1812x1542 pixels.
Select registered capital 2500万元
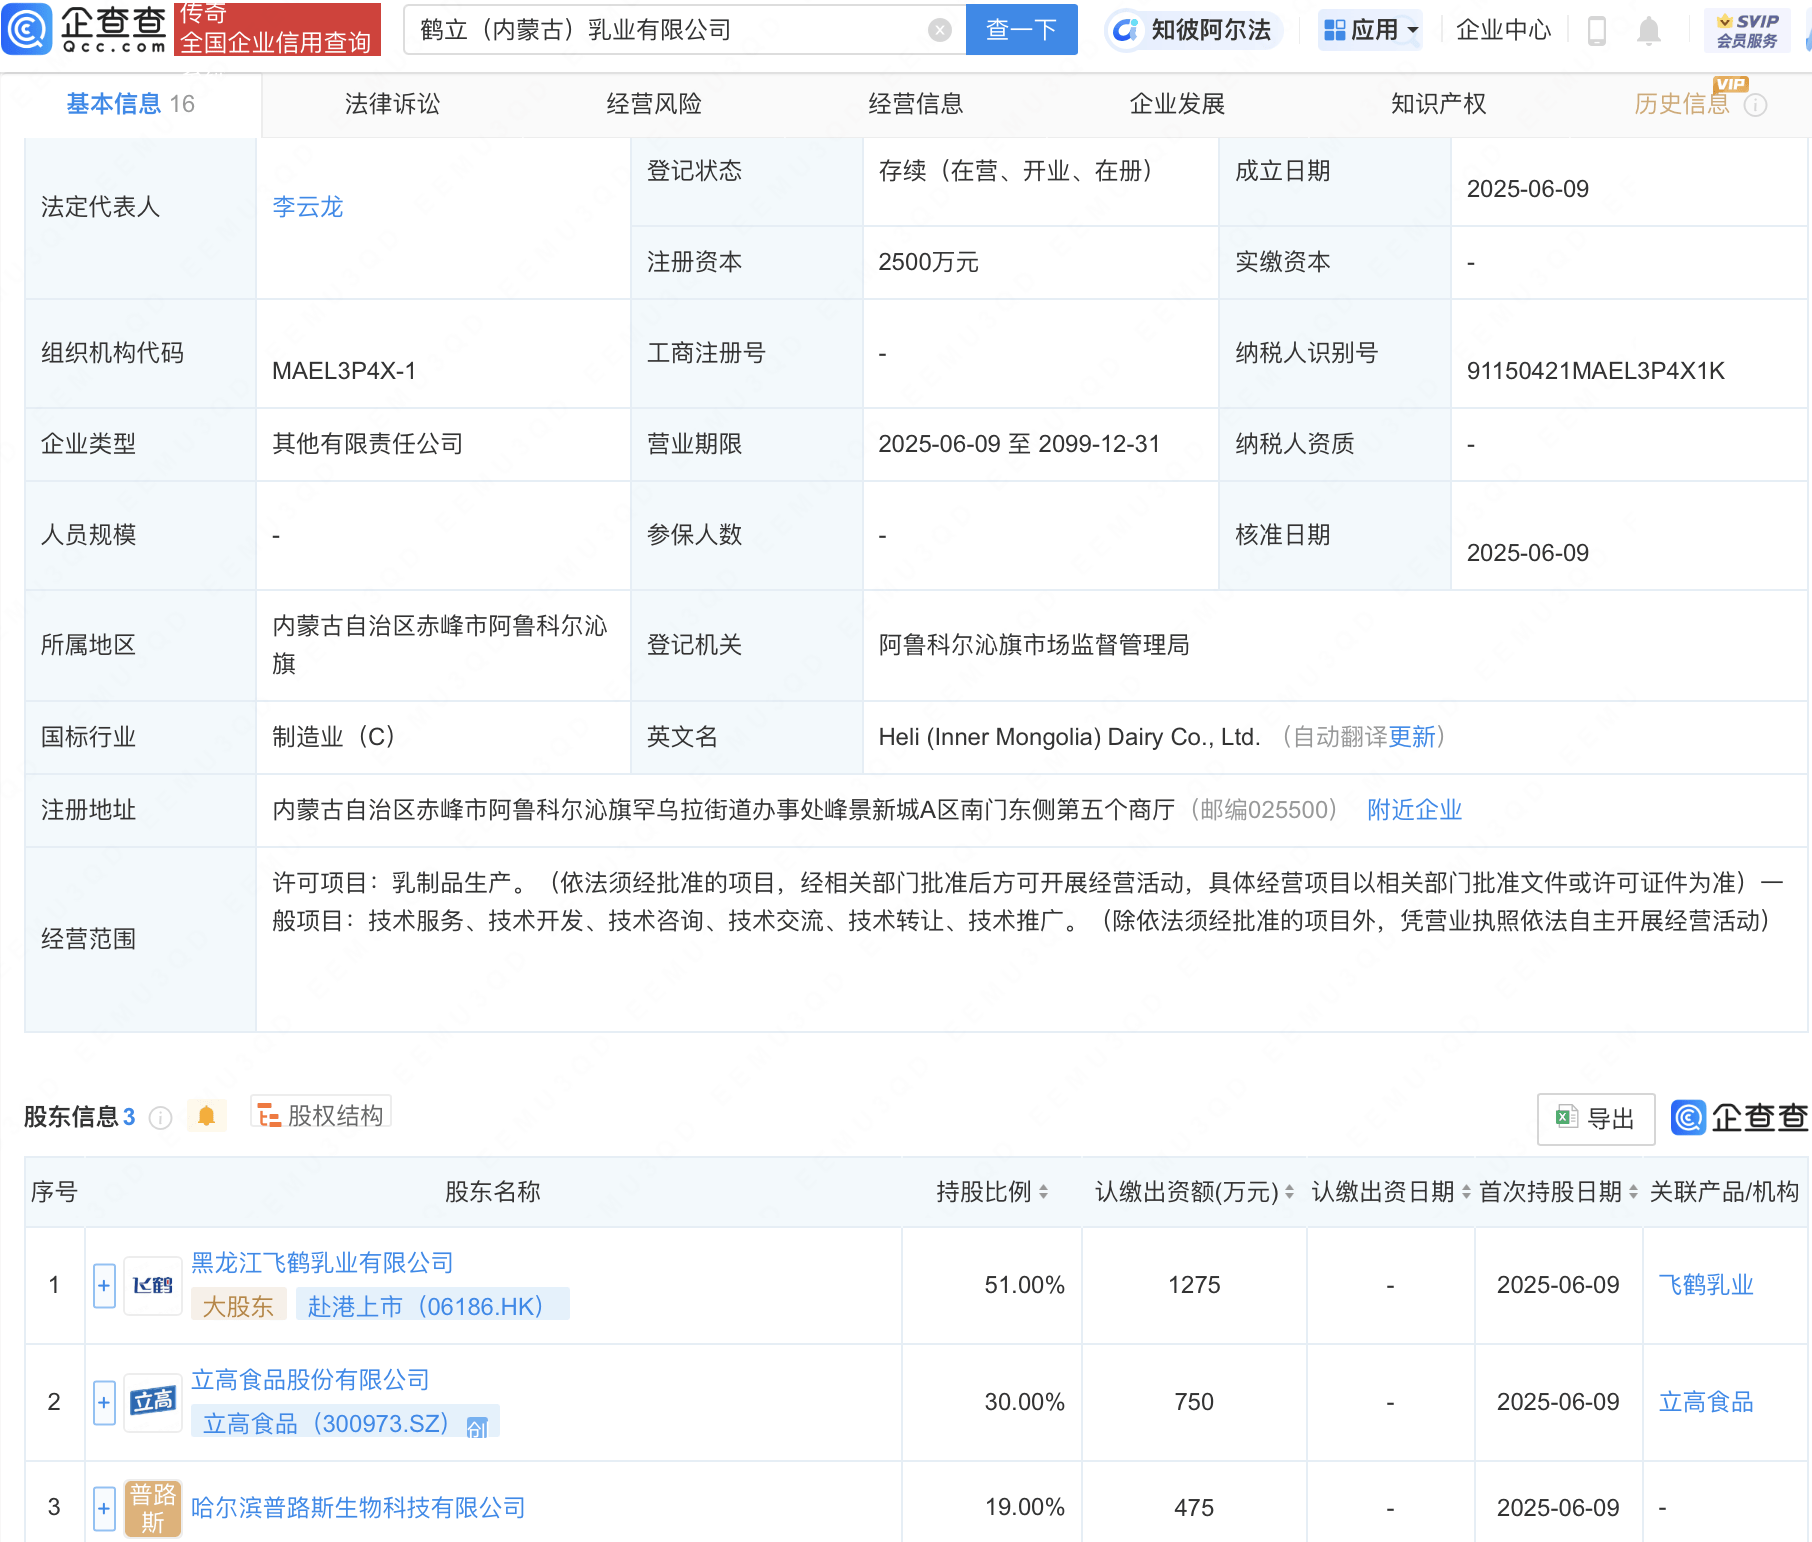[928, 262]
